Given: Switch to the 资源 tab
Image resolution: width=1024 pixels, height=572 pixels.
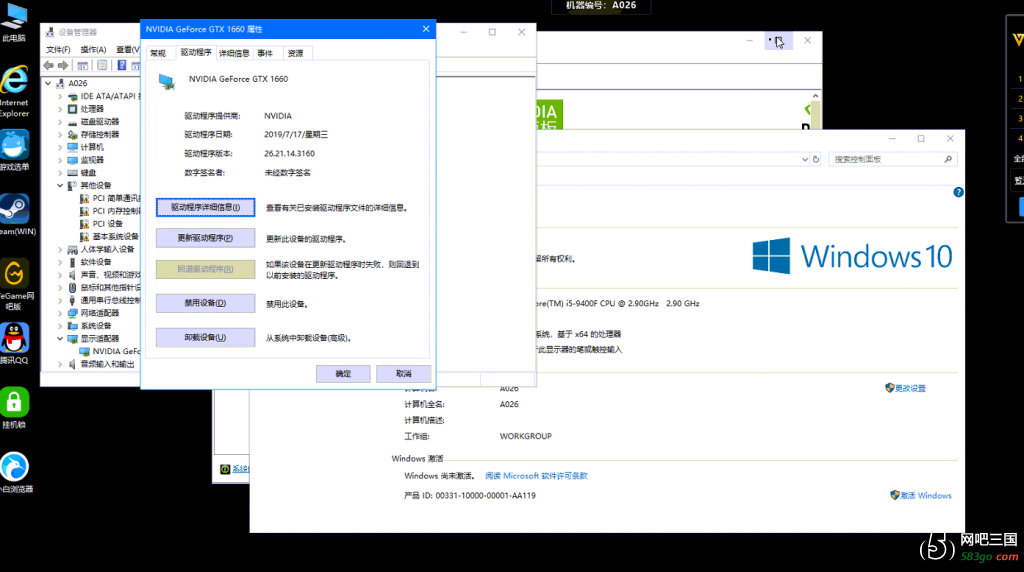Looking at the screenshot, I should tap(295, 53).
